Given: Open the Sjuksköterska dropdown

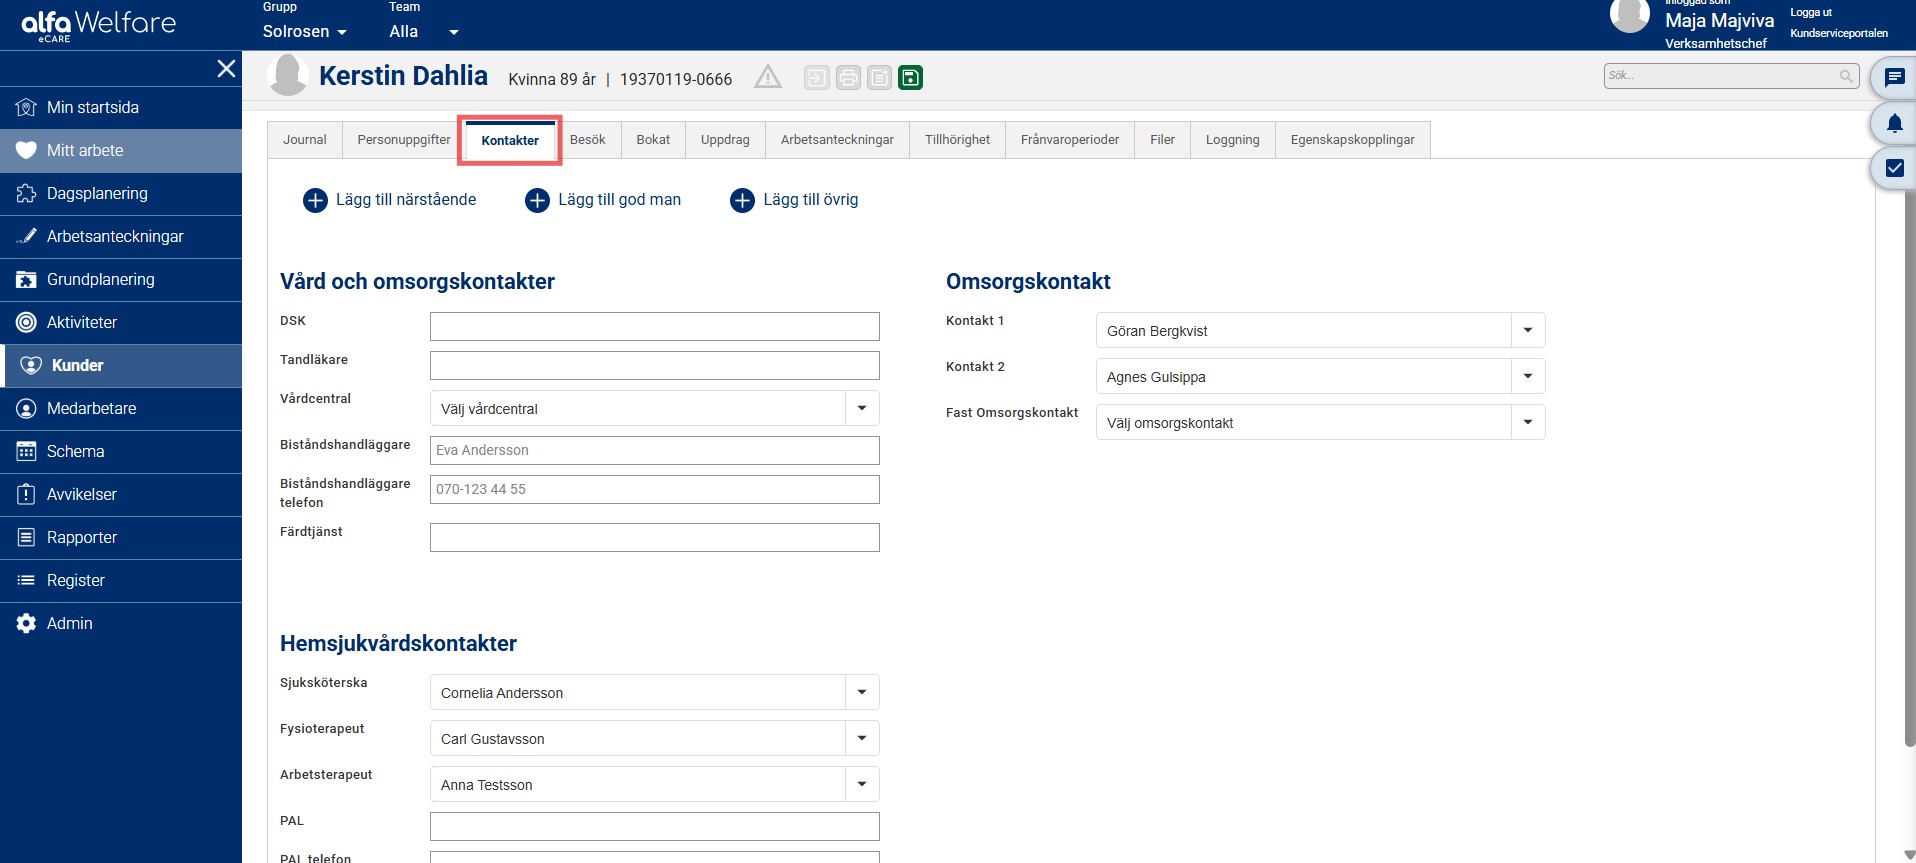Looking at the screenshot, I should click(862, 692).
